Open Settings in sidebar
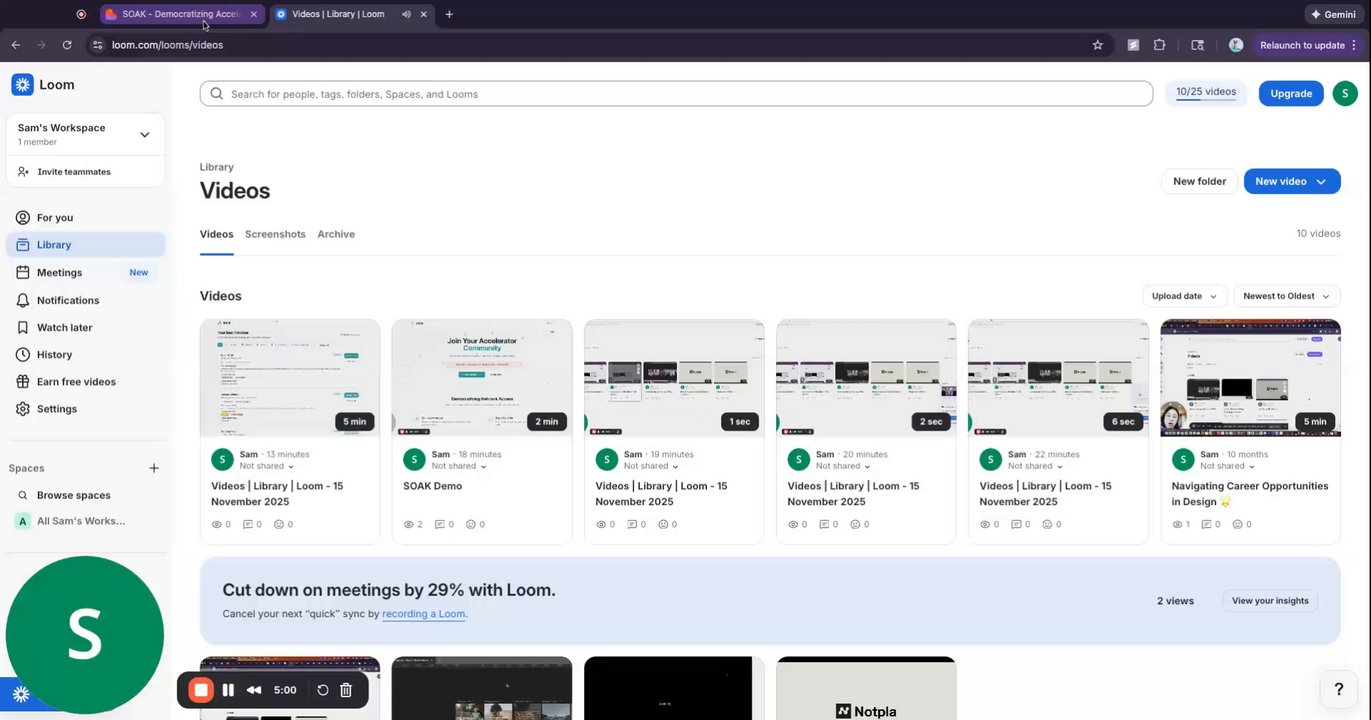Image resolution: width=1371 pixels, height=720 pixels. 86,408
